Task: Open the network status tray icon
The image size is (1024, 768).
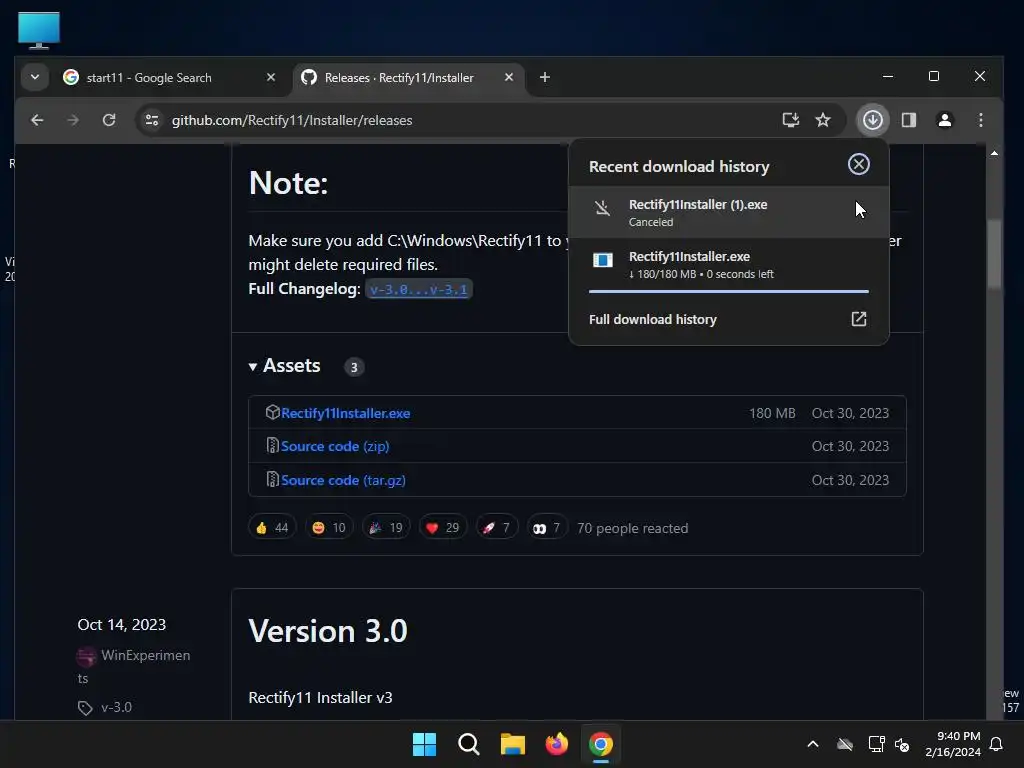Action: pyautogui.click(x=876, y=744)
